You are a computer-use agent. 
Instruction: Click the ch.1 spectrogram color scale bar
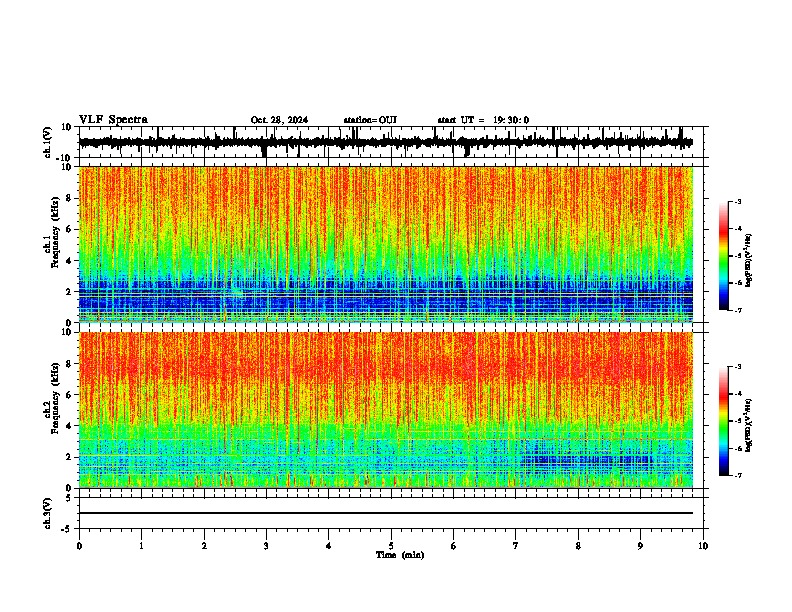point(724,256)
